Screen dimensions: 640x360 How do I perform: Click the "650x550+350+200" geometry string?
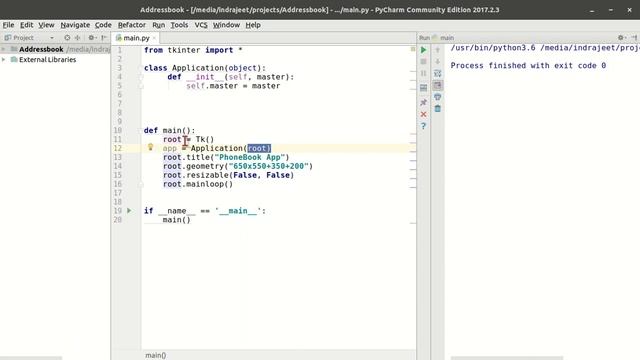pos(269,166)
